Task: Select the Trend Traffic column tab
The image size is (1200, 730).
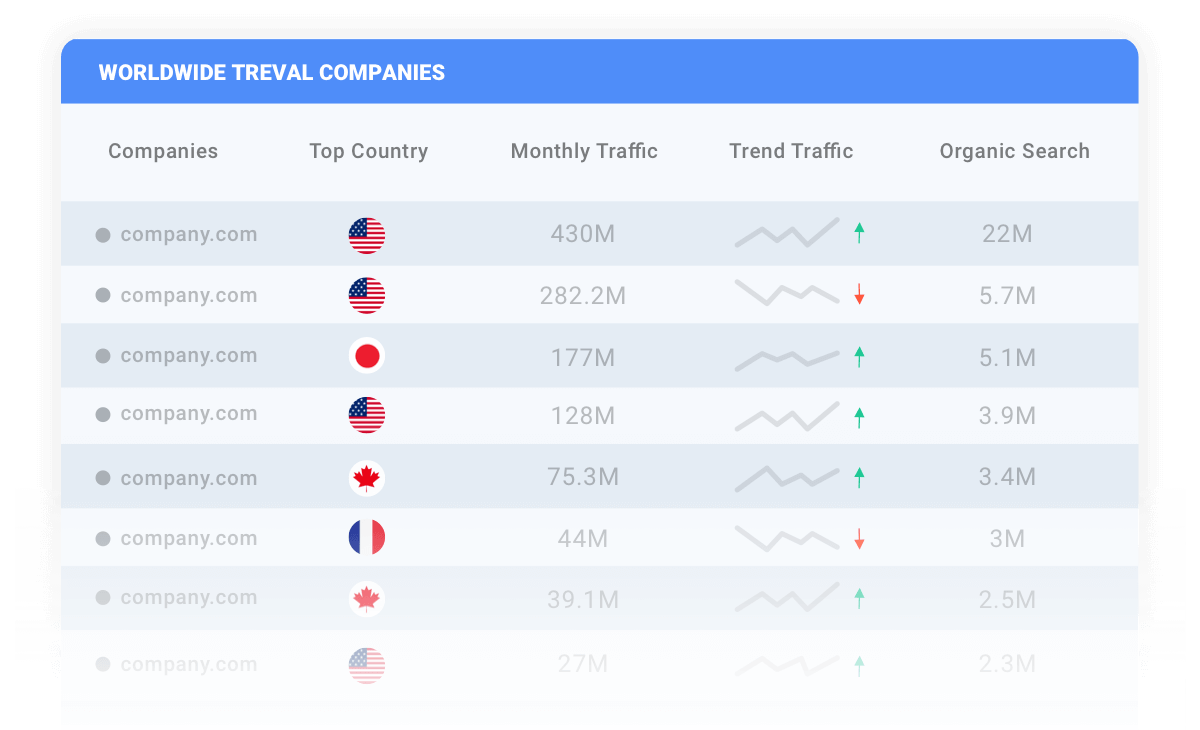Action: point(791,151)
